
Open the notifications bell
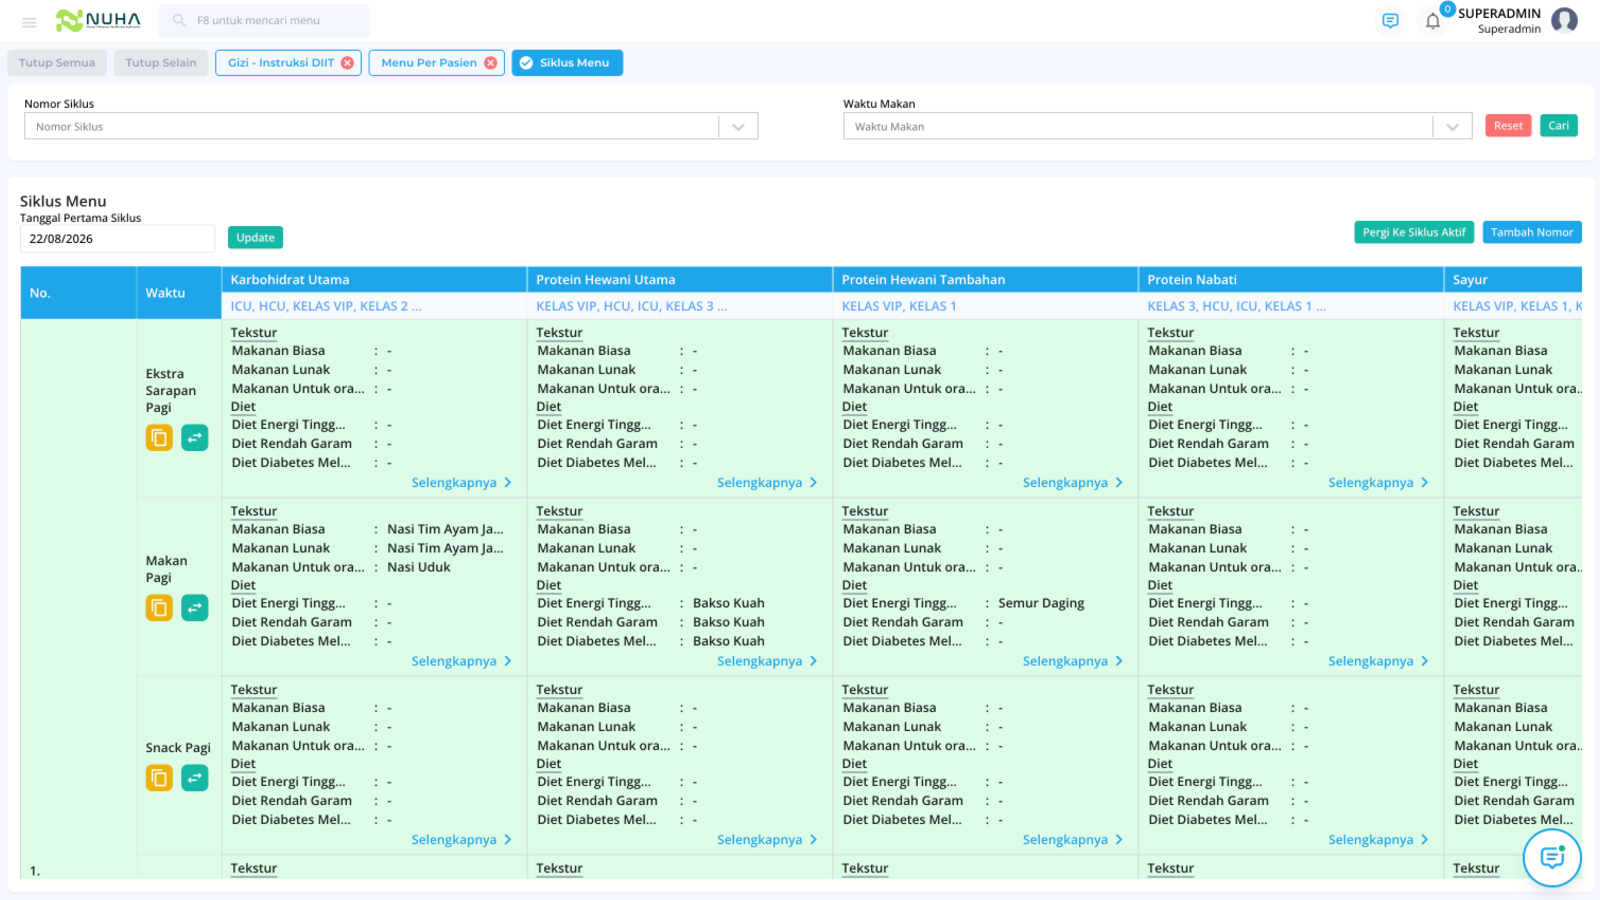coord(1433,21)
